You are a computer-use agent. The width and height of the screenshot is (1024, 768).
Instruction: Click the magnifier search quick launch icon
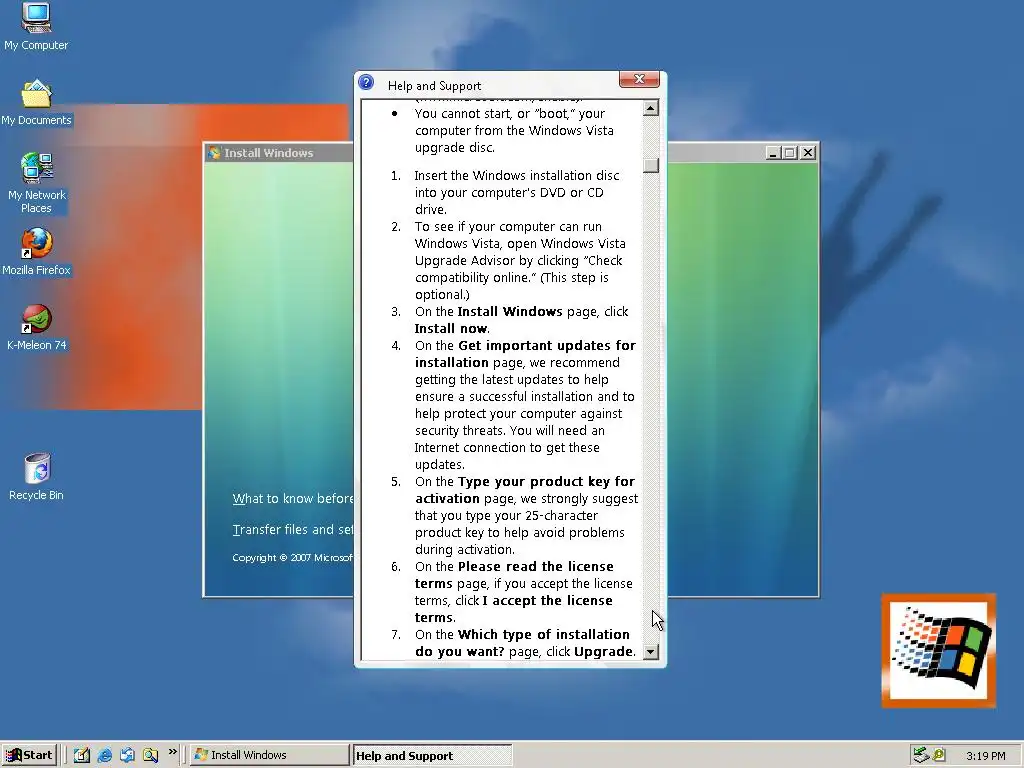point(150,755)
